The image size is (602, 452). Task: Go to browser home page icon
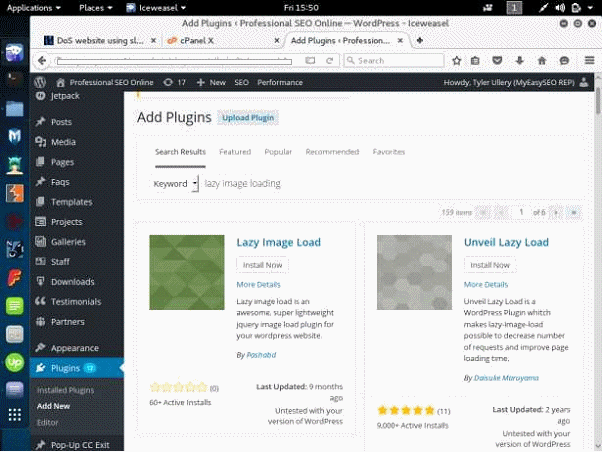tap(542, 61)
